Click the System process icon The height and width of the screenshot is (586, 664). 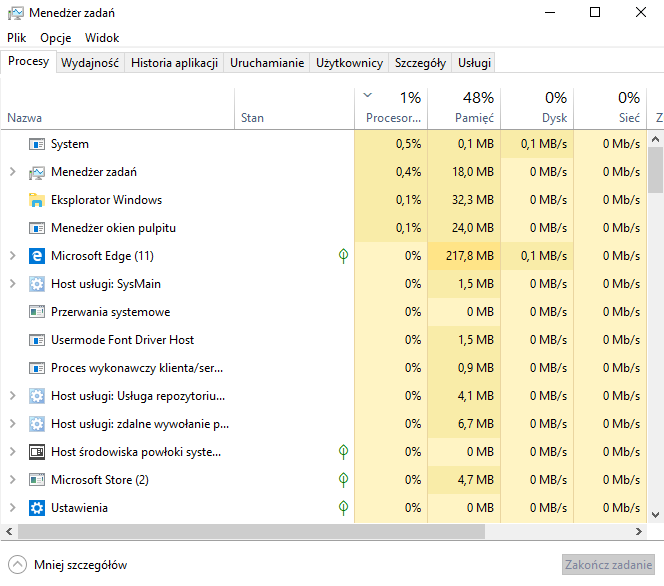pyautogui.click(x=37, y=144)
